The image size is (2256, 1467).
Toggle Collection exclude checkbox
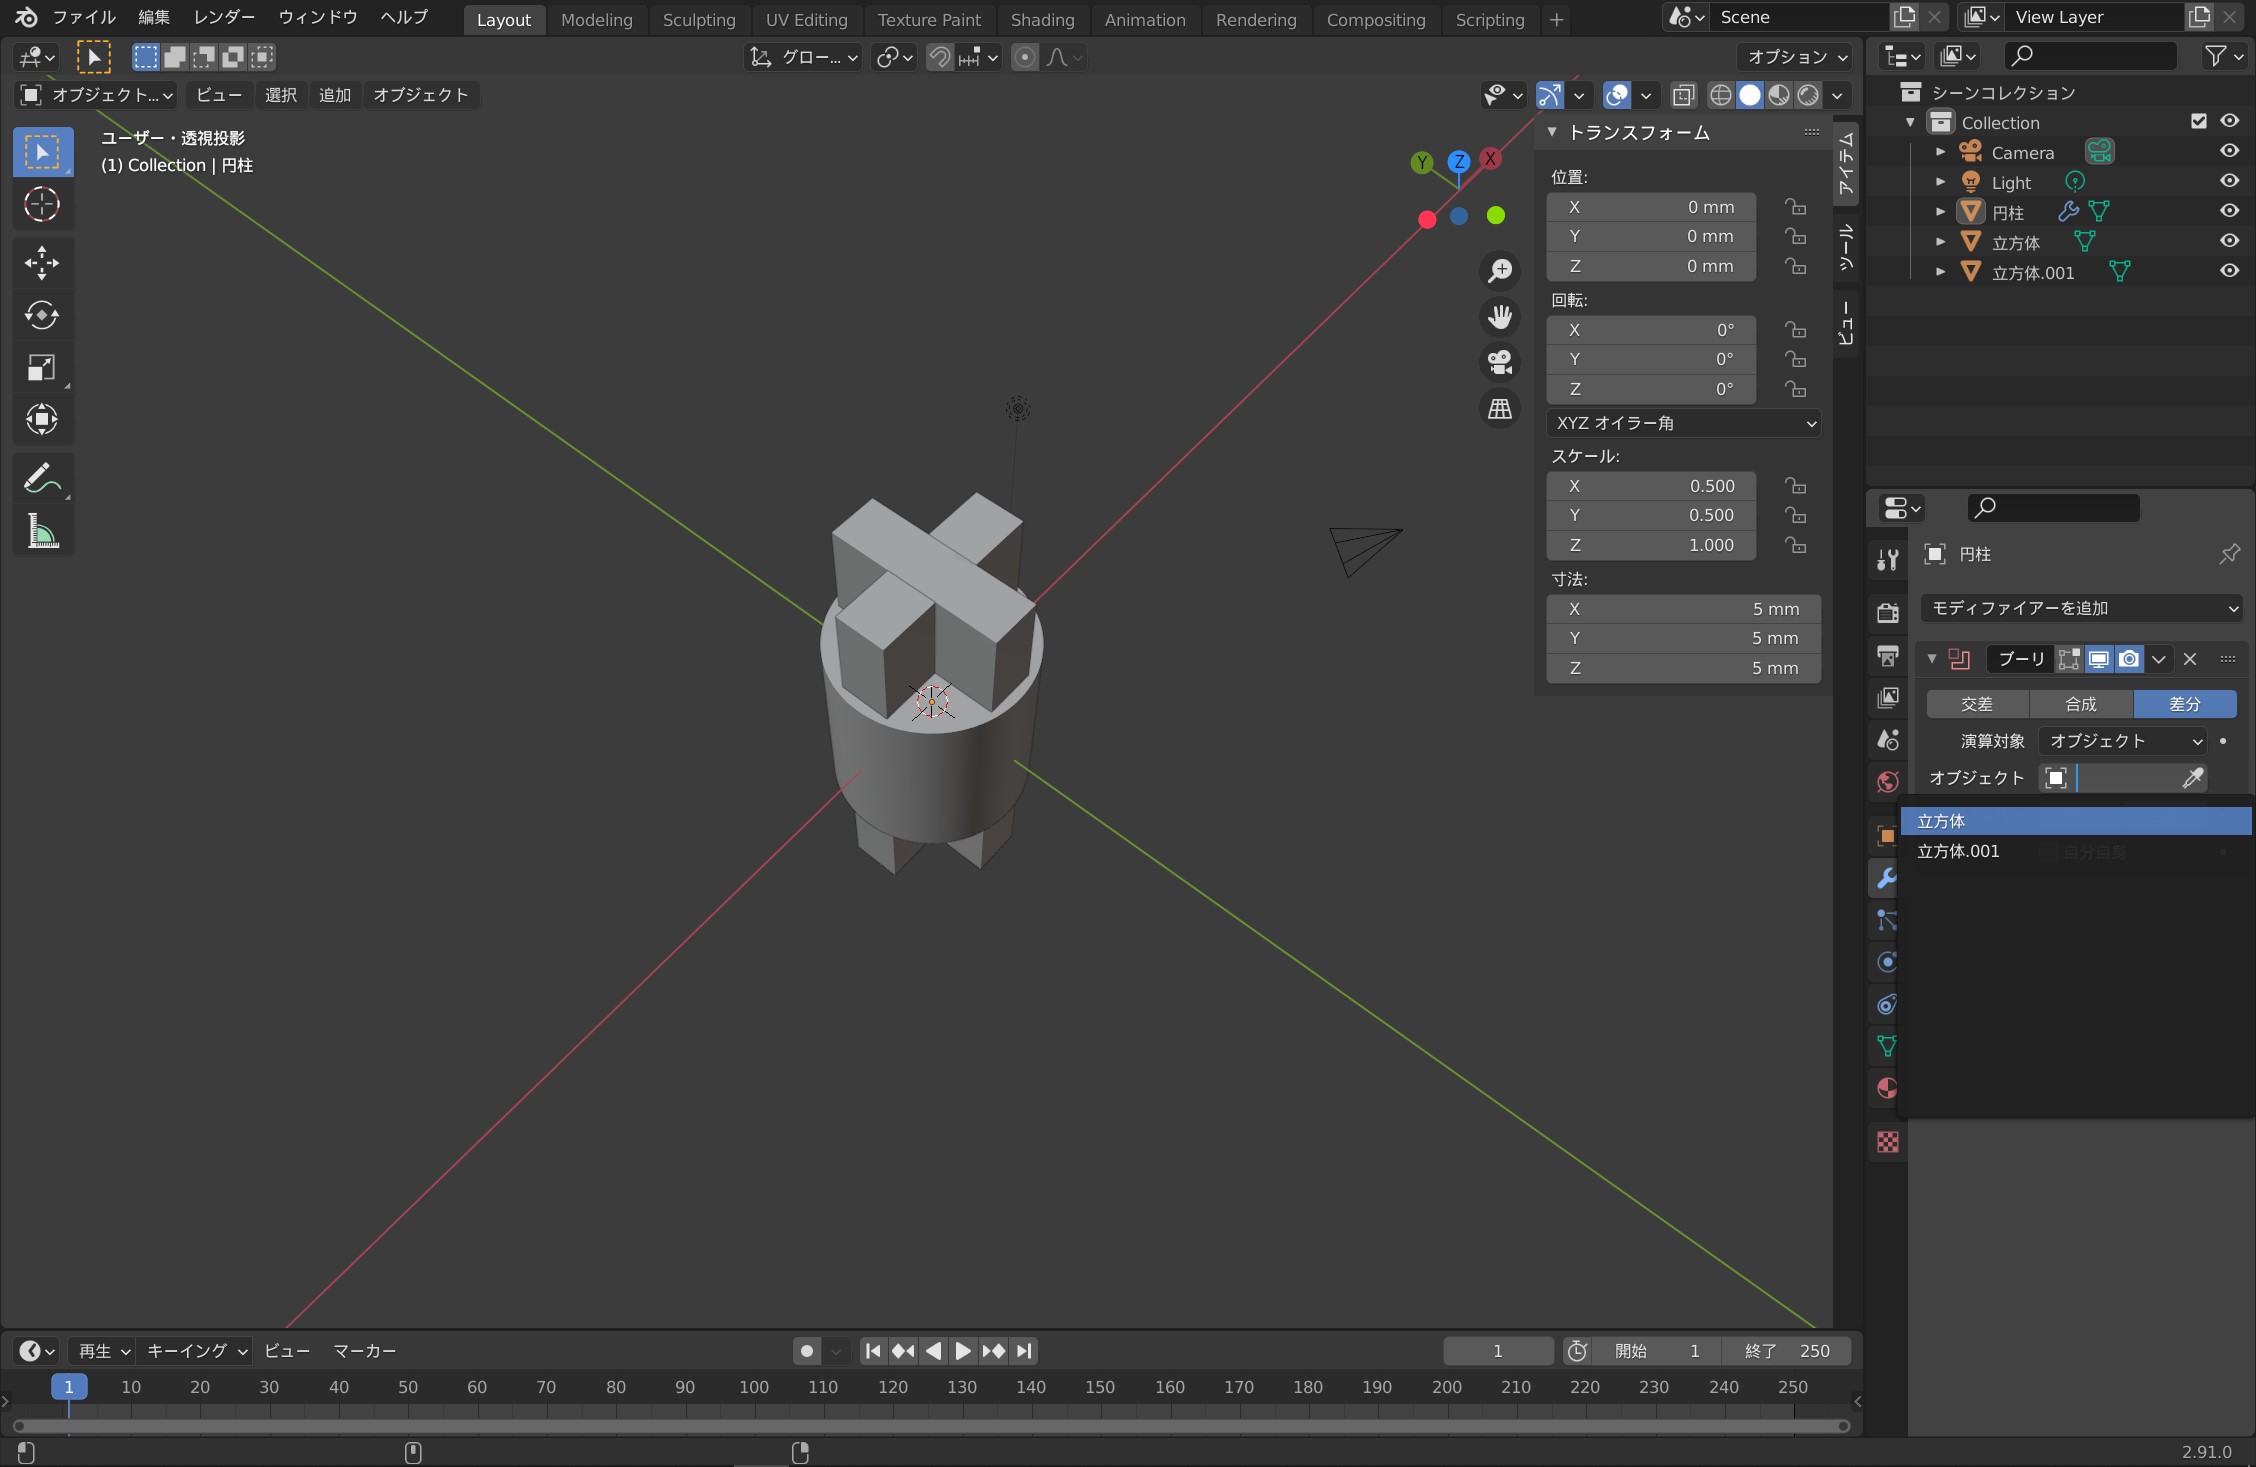coord(2198,121)
